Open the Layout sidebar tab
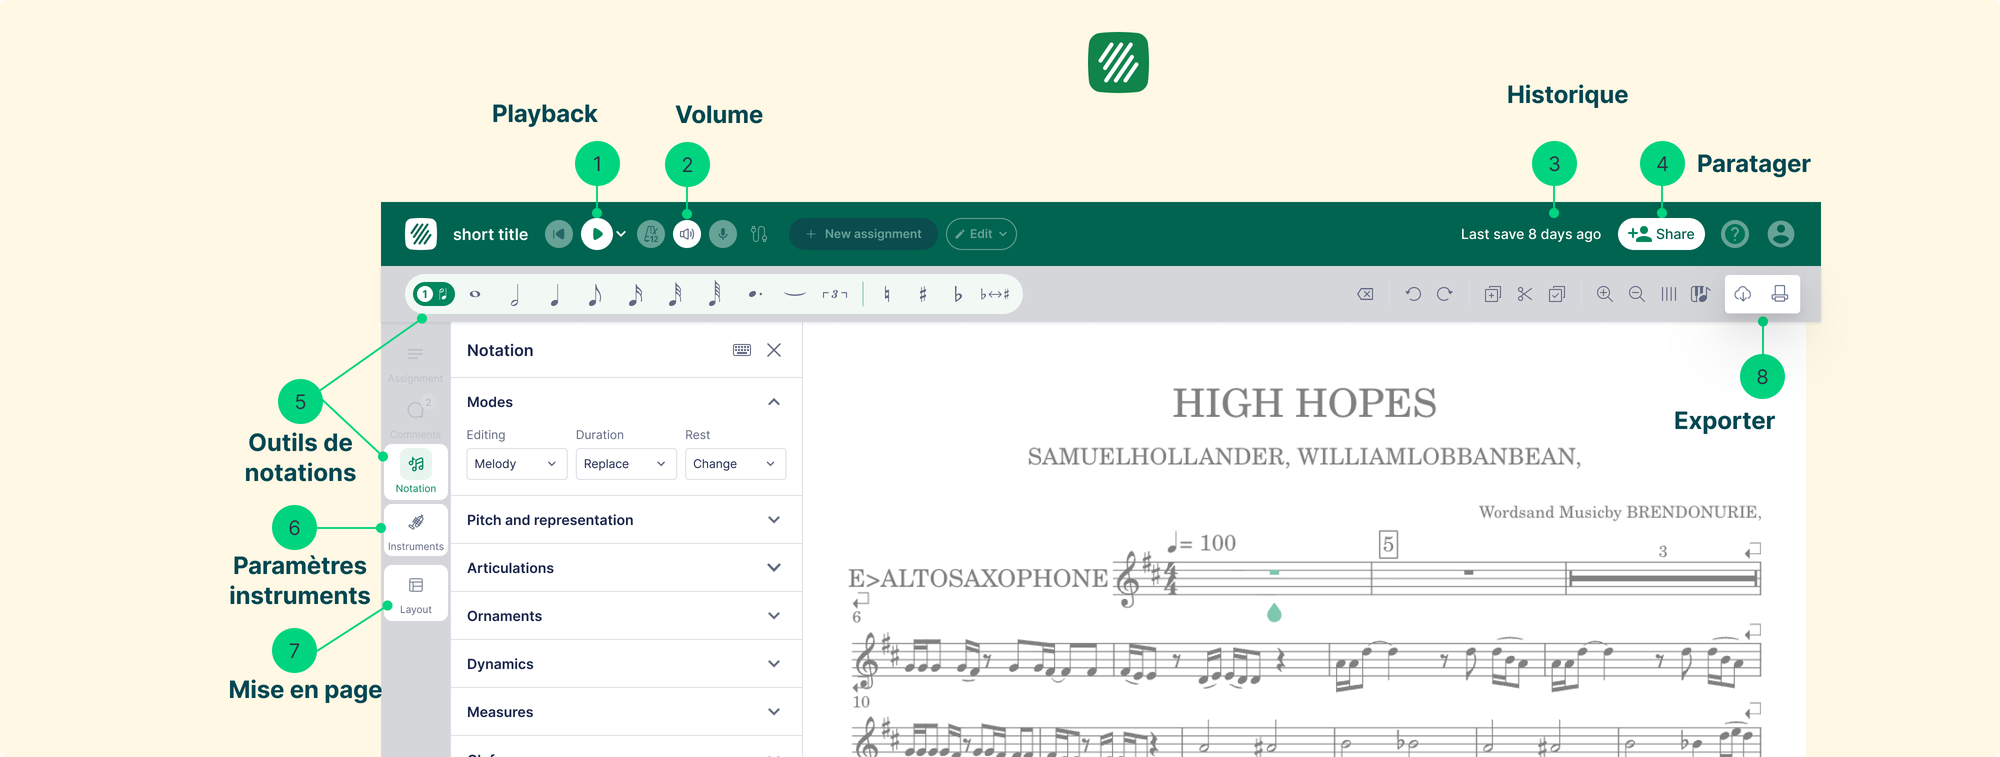Screen dimensions: 2000x757 click(416, 593)
